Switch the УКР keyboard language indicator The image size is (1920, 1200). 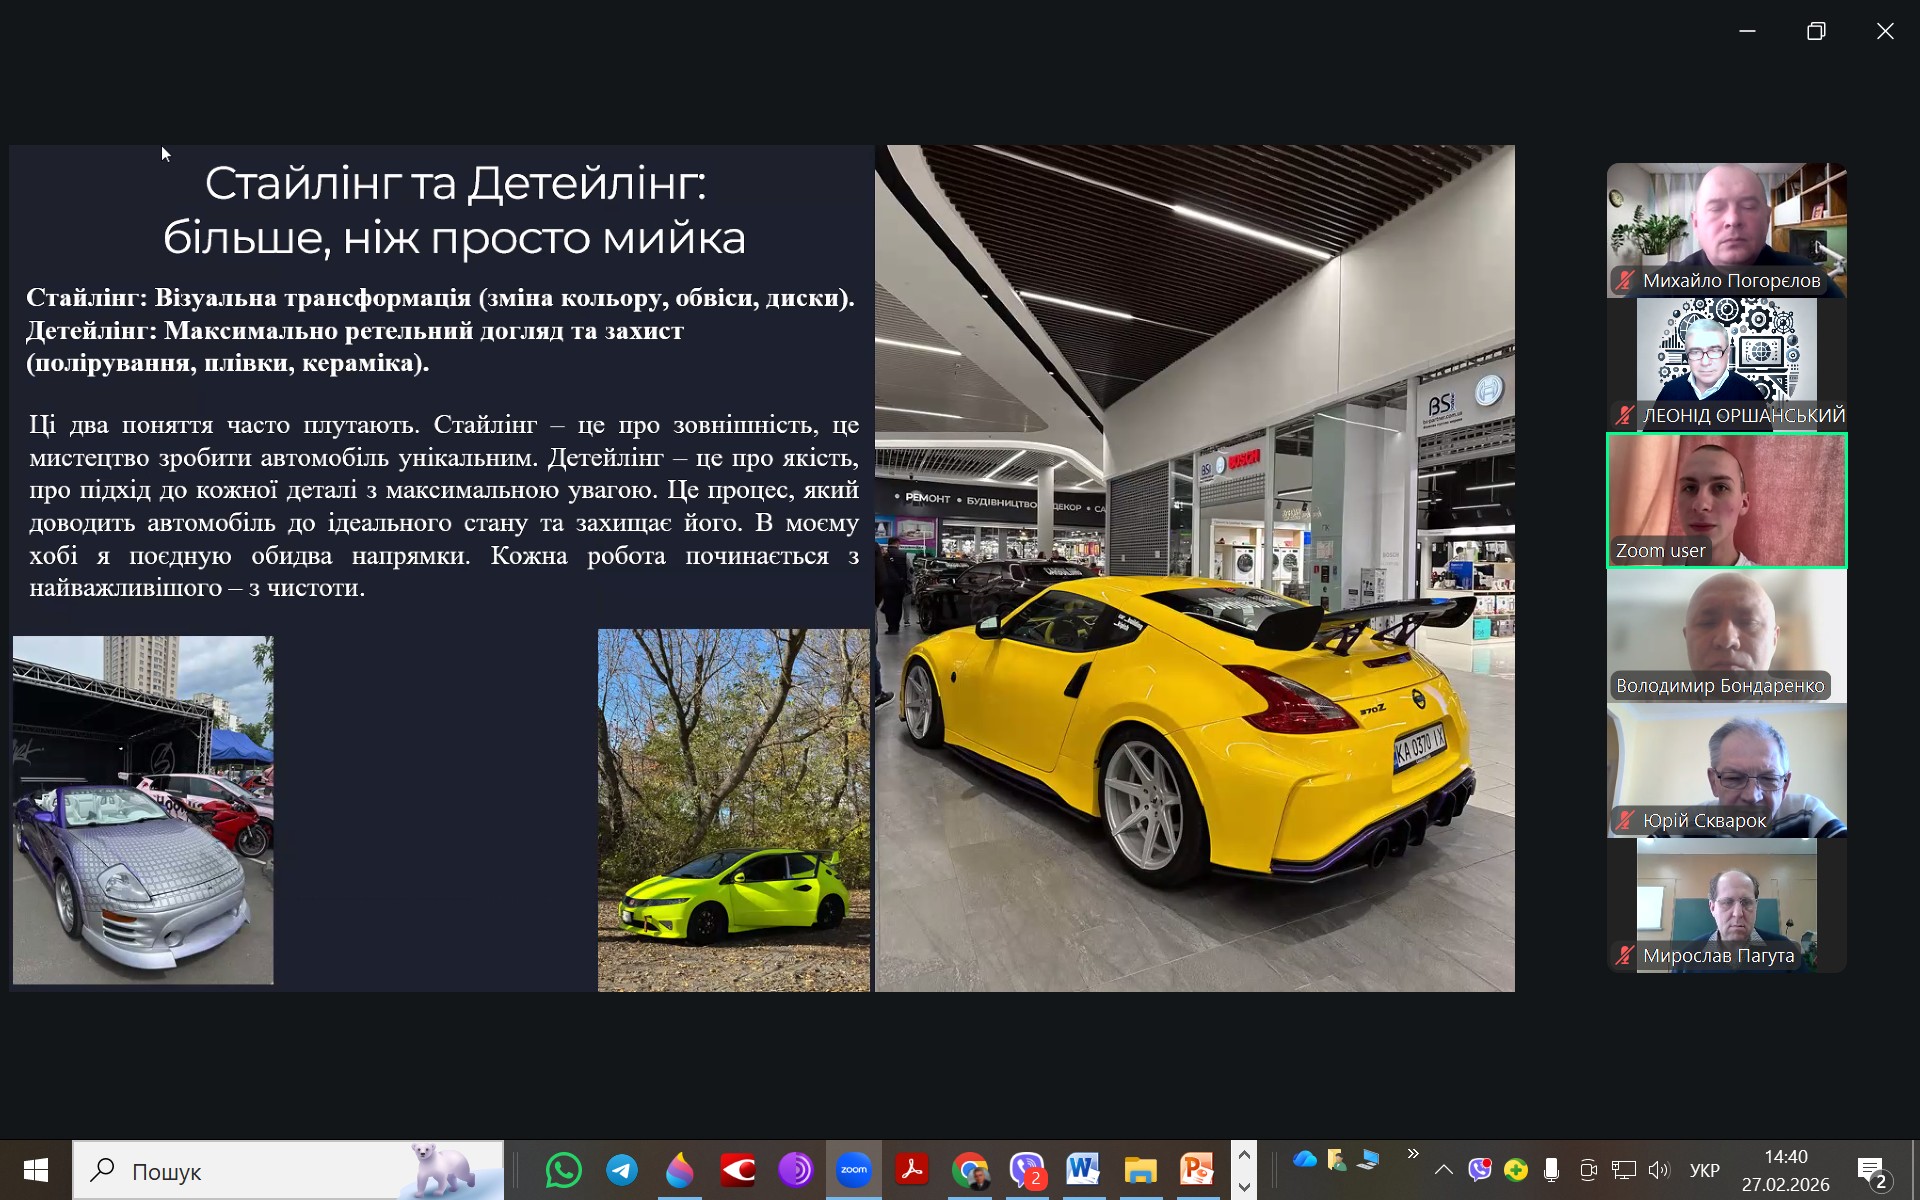click(x=1704, y=1170)
